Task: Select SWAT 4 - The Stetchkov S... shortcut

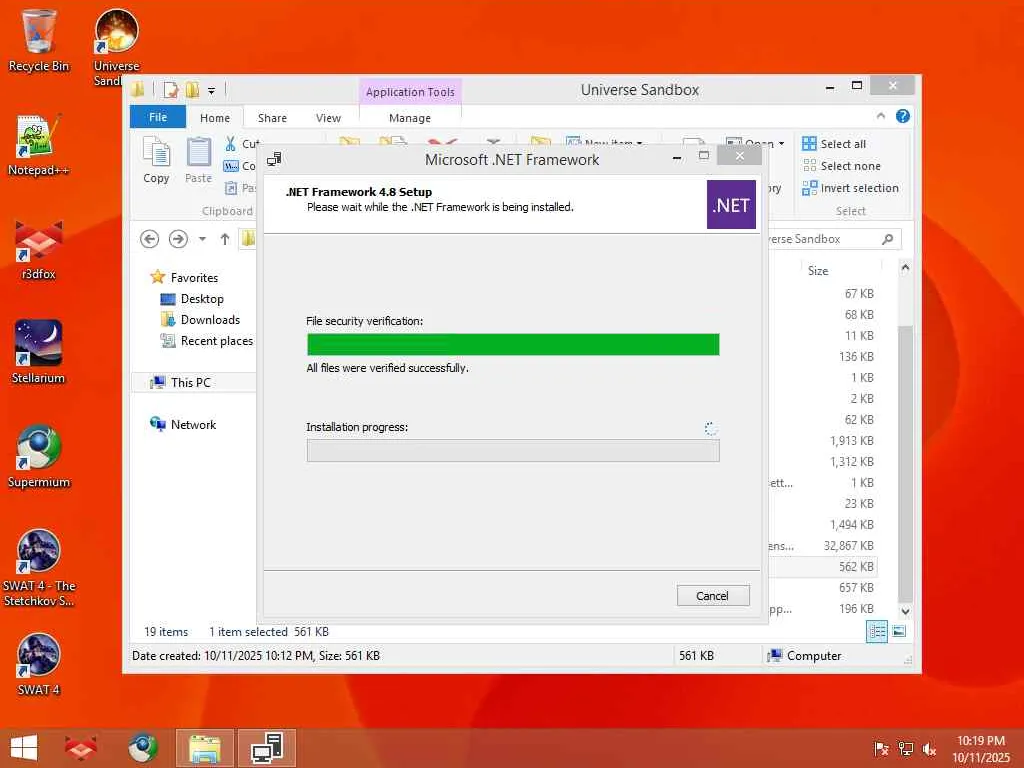Action: pyautogui.click(x=39, y=568)
